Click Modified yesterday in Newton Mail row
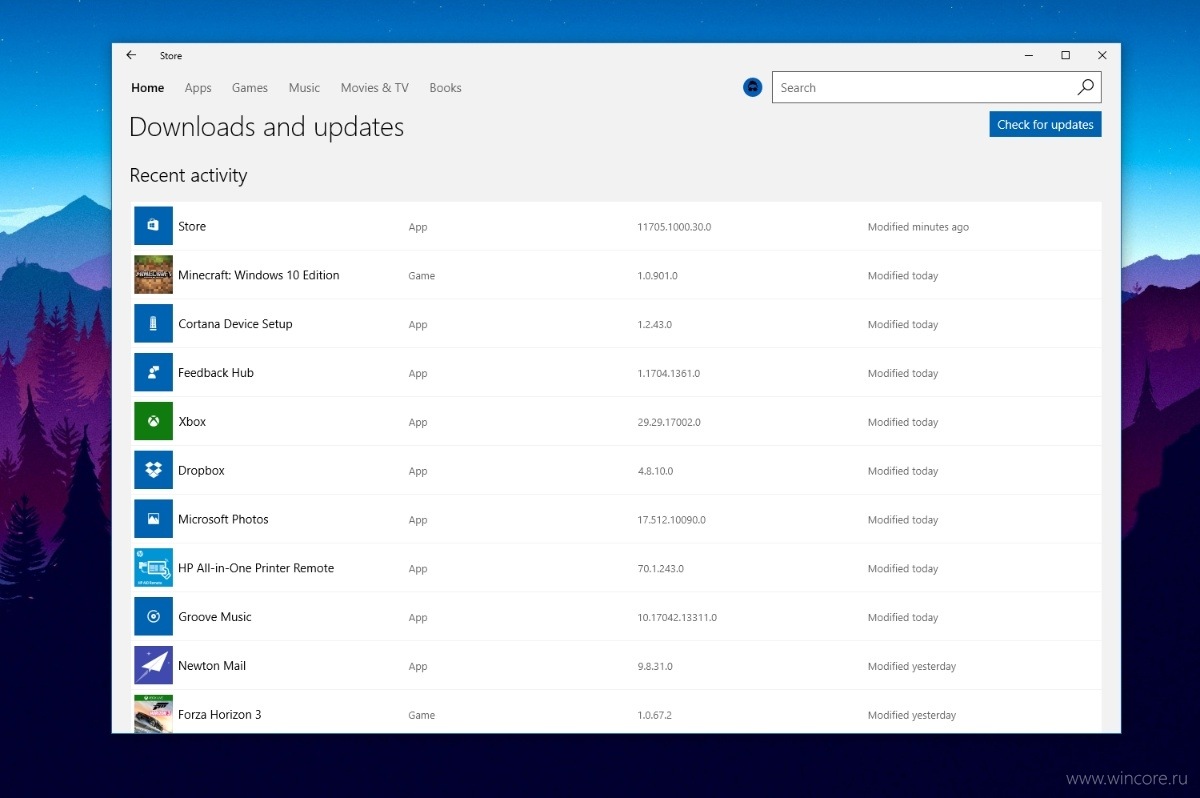 (912, 667)
